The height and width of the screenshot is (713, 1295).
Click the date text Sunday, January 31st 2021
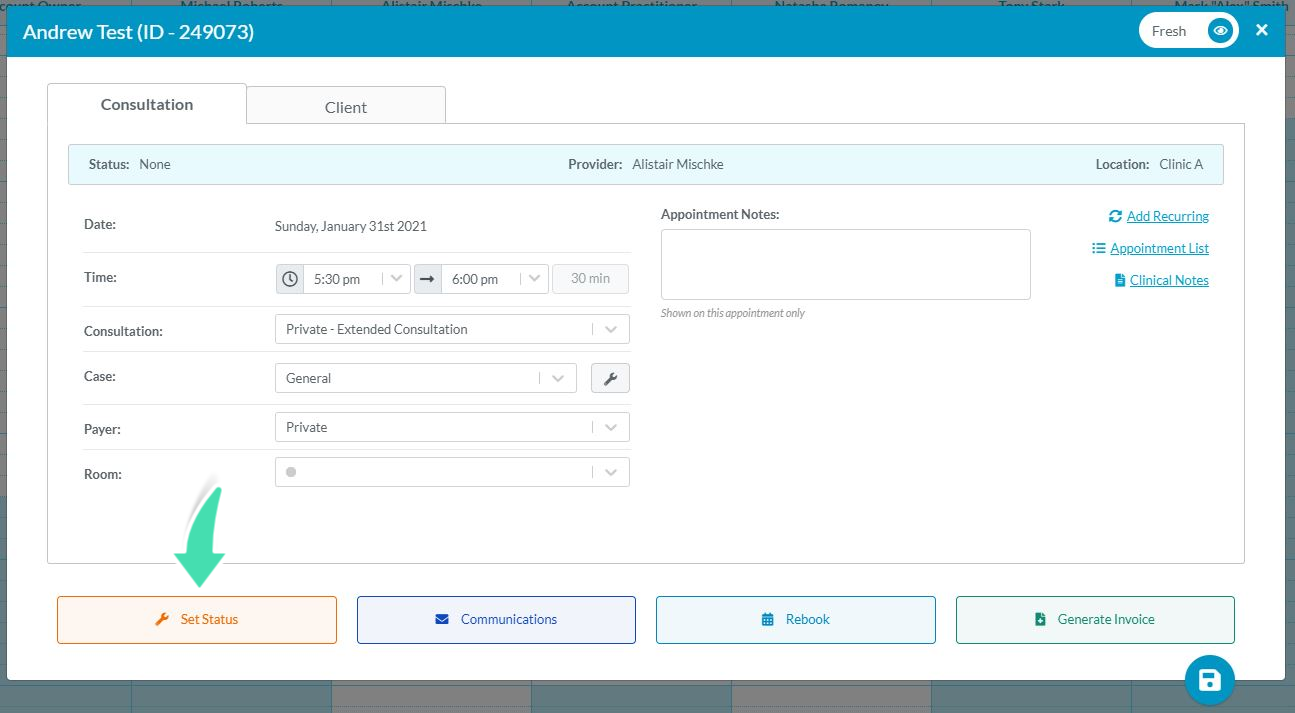[351, 226]
